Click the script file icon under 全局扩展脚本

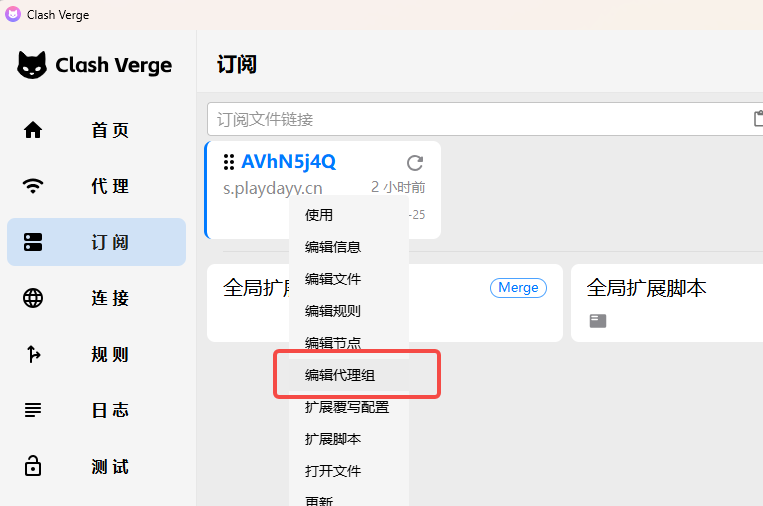tap(598, 321)
